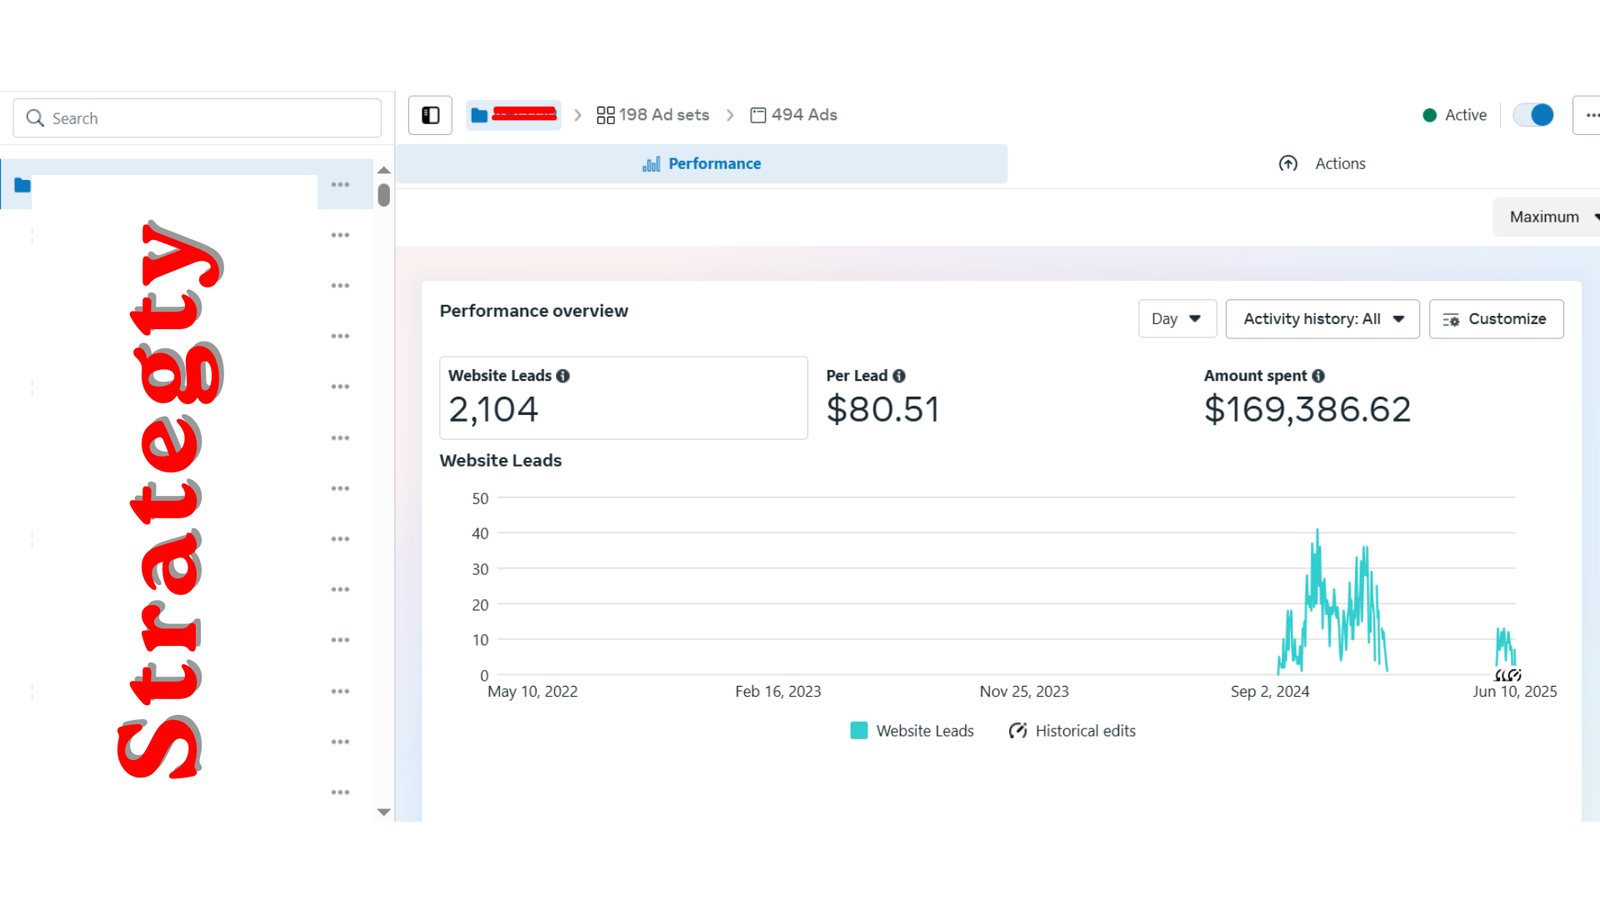Click the Performance bar chart icon
Viewport: 1600px width, 900px height.
[x=651, y=164]
